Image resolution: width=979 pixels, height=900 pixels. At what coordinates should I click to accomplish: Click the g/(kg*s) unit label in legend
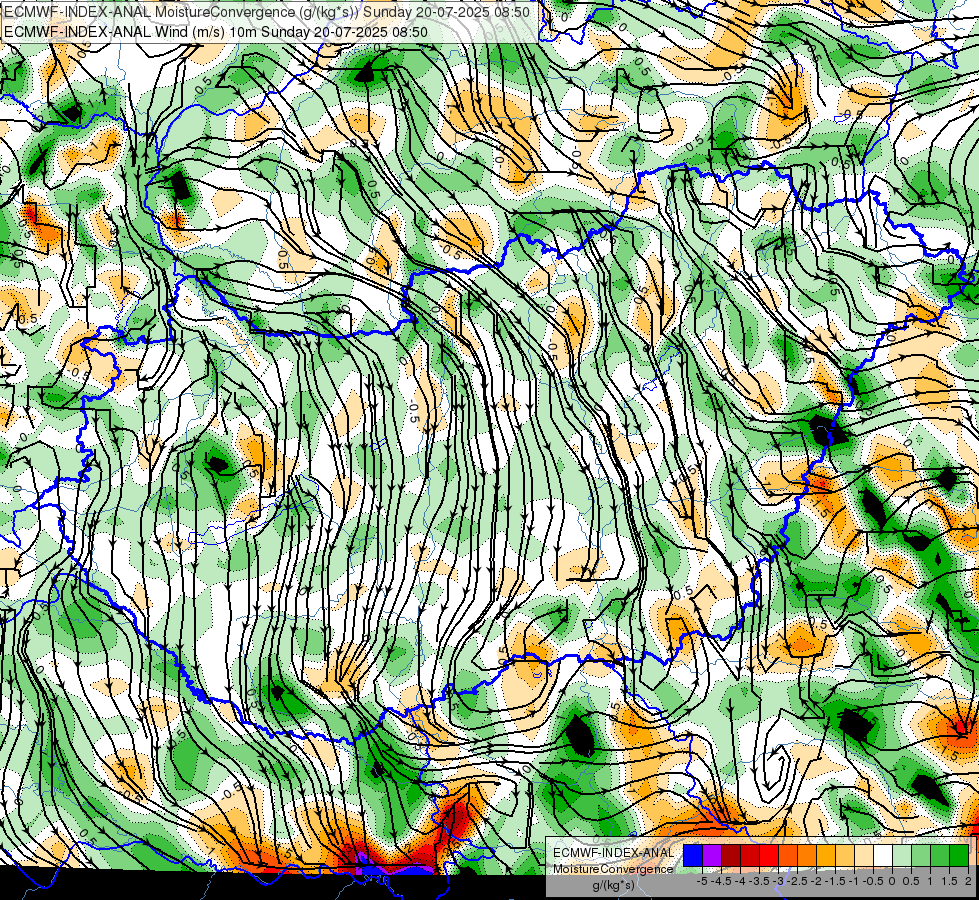[x=613, y=886]
